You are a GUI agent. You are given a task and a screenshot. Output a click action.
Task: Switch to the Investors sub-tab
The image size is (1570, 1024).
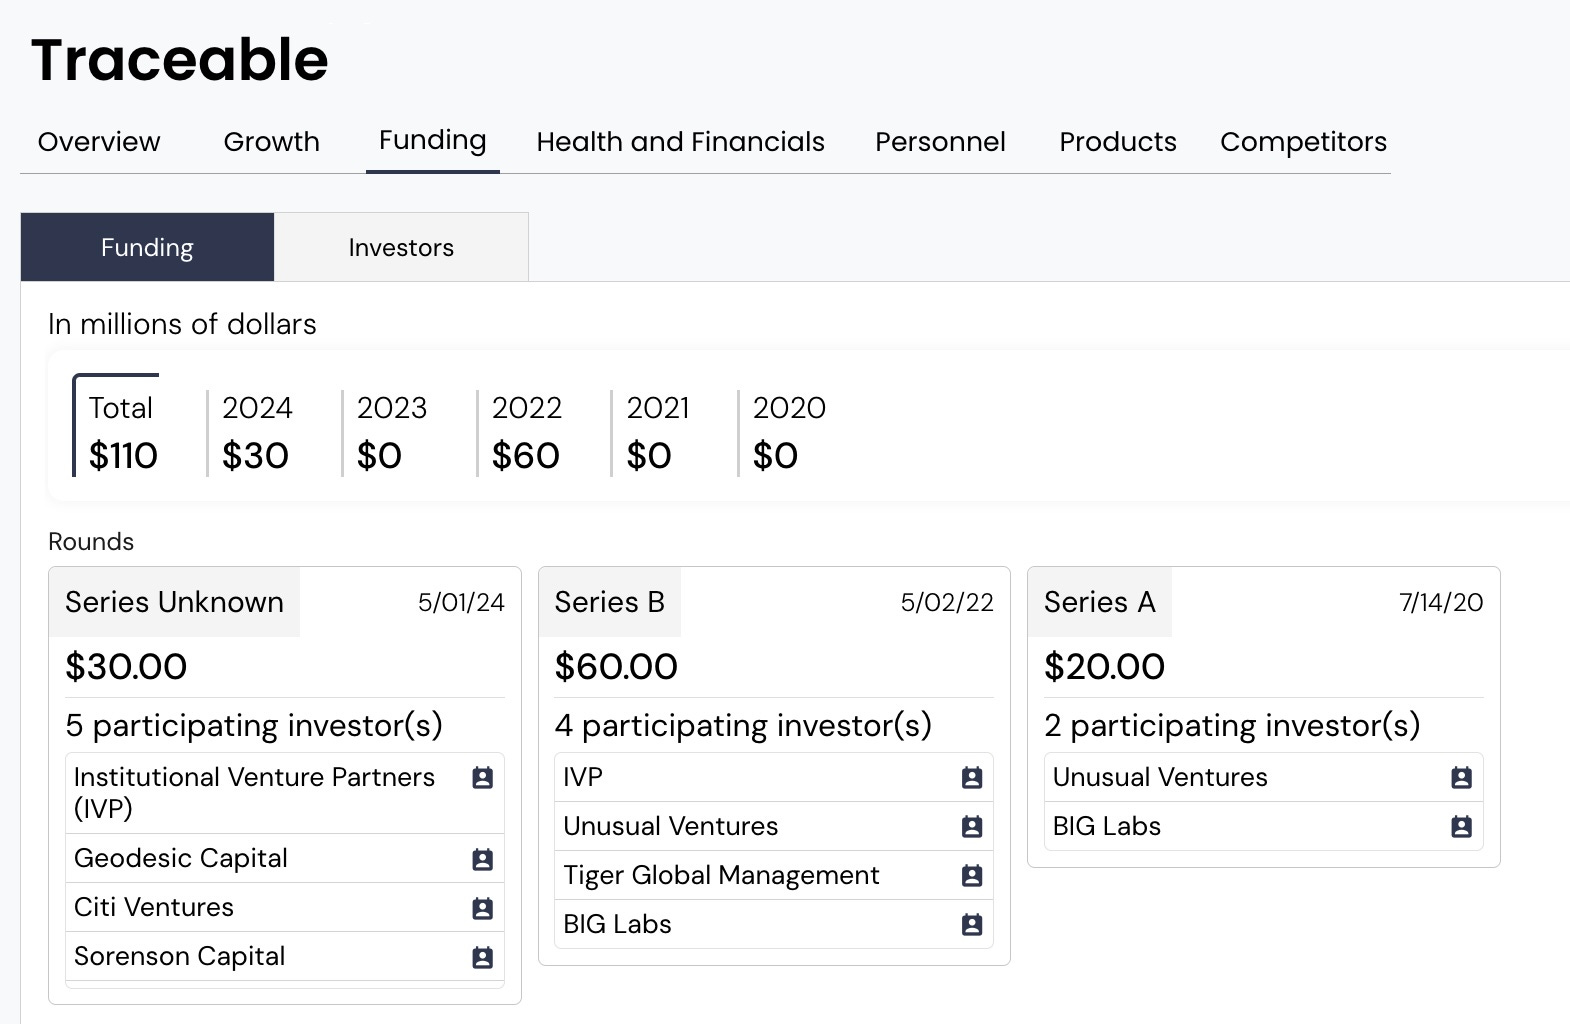(401, 247)
